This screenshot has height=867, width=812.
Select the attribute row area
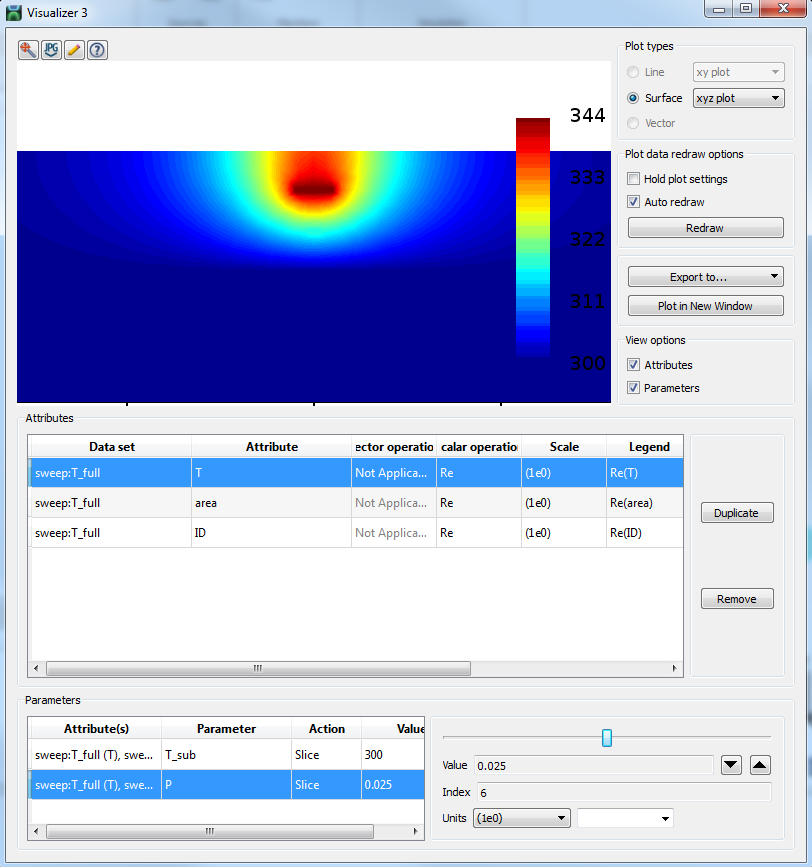click(x=357, y=503)
